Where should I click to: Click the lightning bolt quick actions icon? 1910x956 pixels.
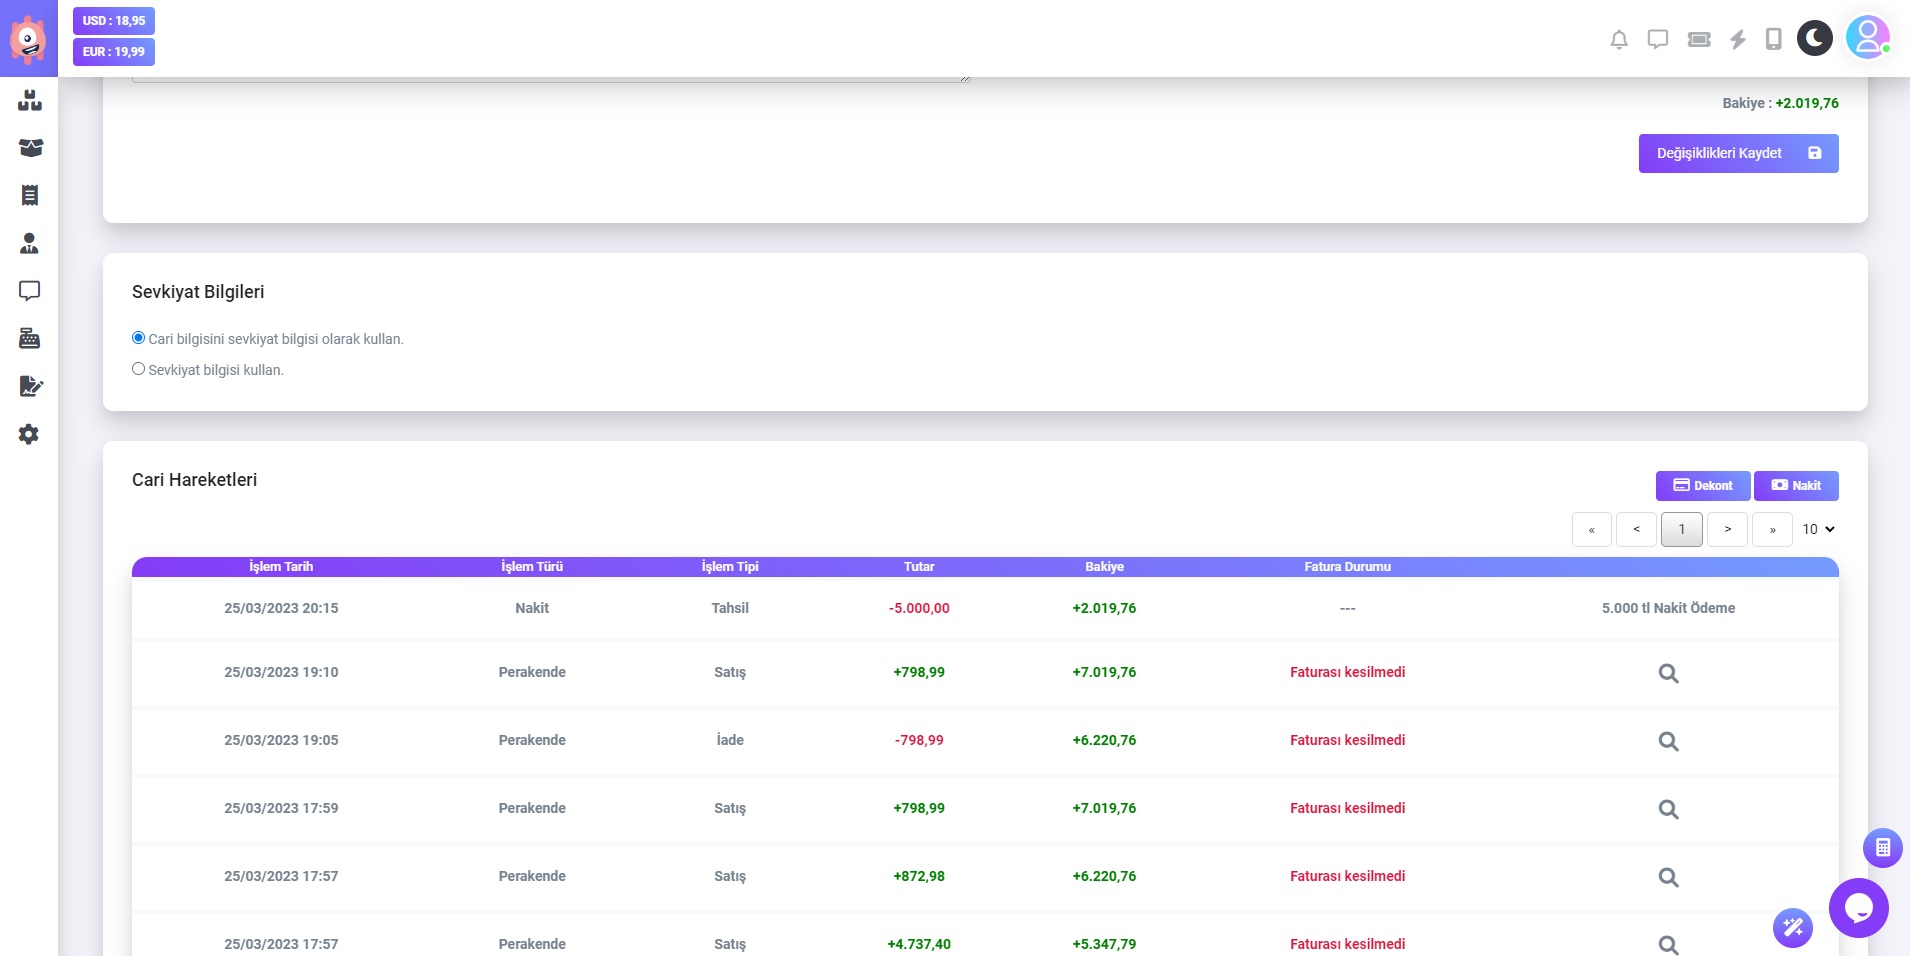click(x=1738, y=40)
